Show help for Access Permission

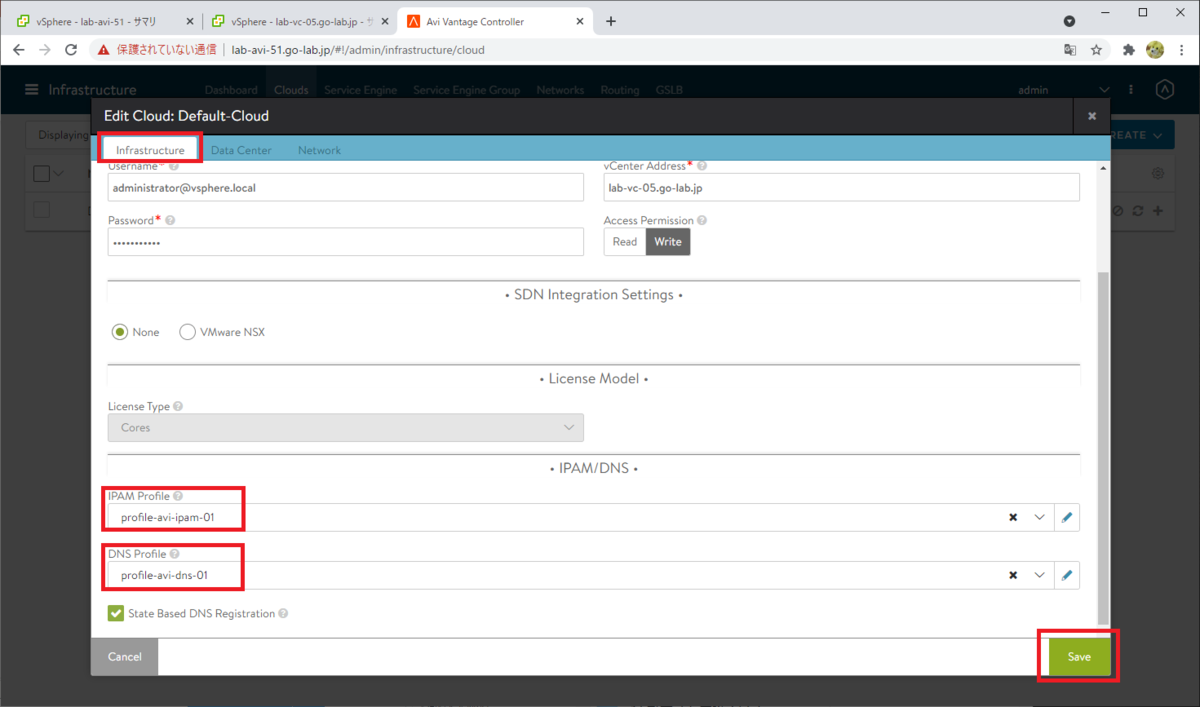(x=702, y=220)
